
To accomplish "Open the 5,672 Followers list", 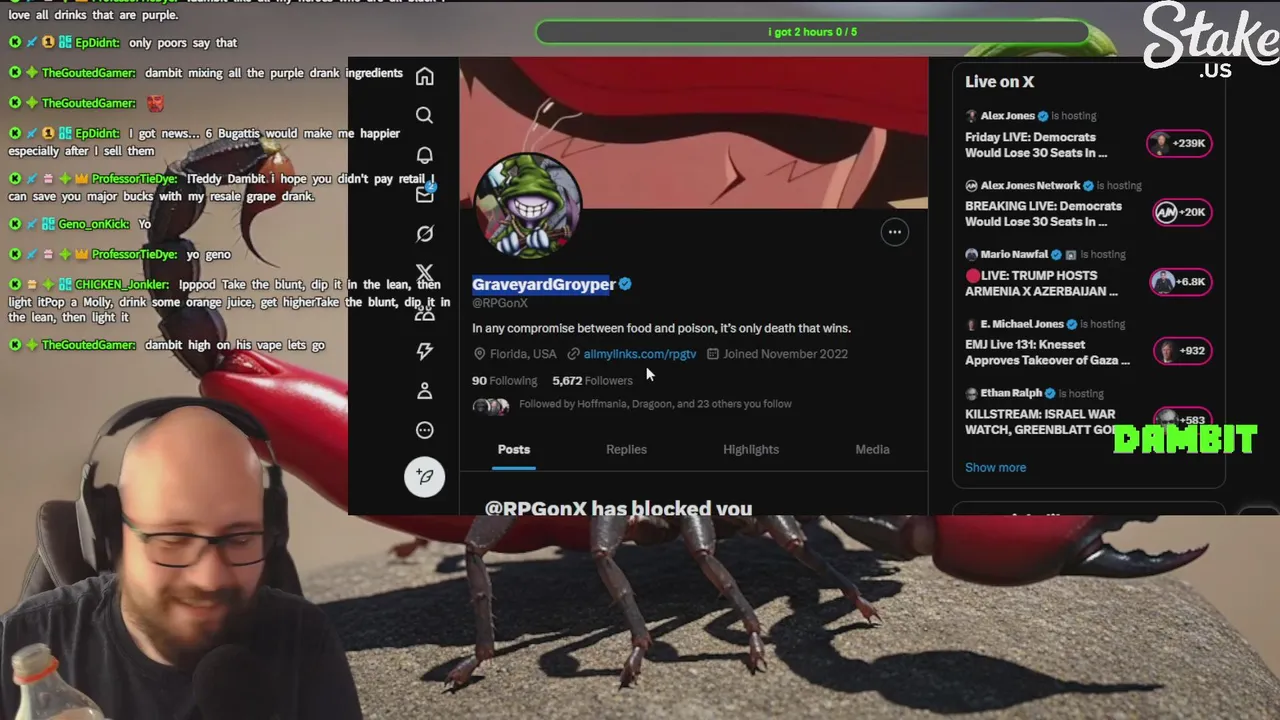I will click(x=592, y=381).
